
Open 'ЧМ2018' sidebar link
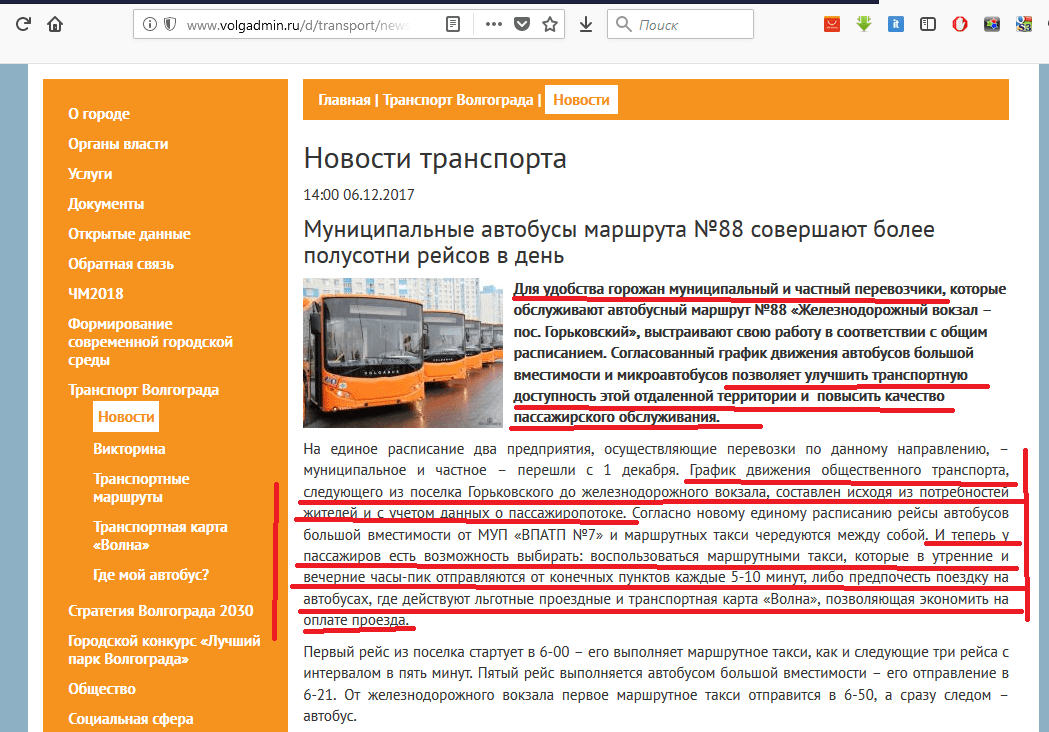(96, 294)
